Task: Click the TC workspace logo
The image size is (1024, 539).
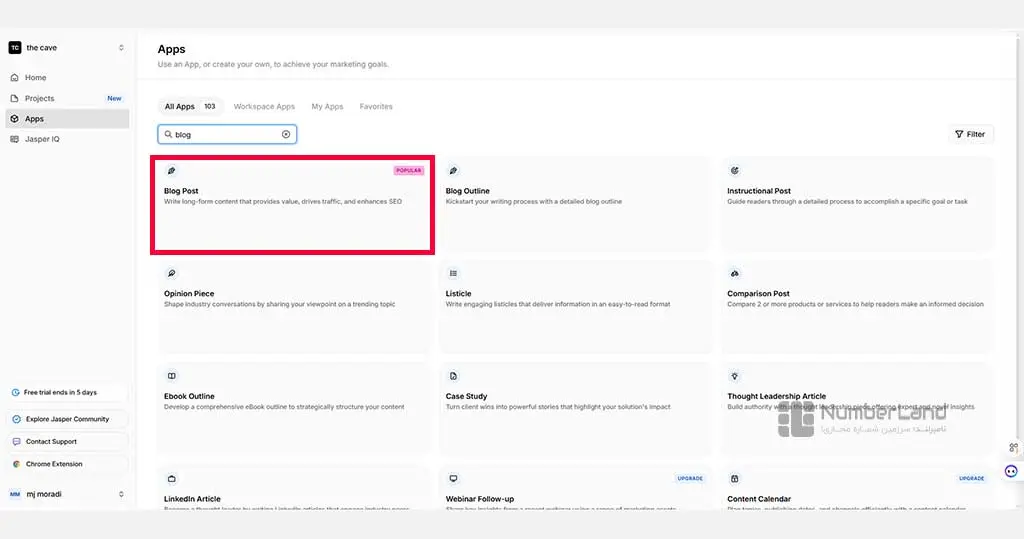Action: (14, 48)
